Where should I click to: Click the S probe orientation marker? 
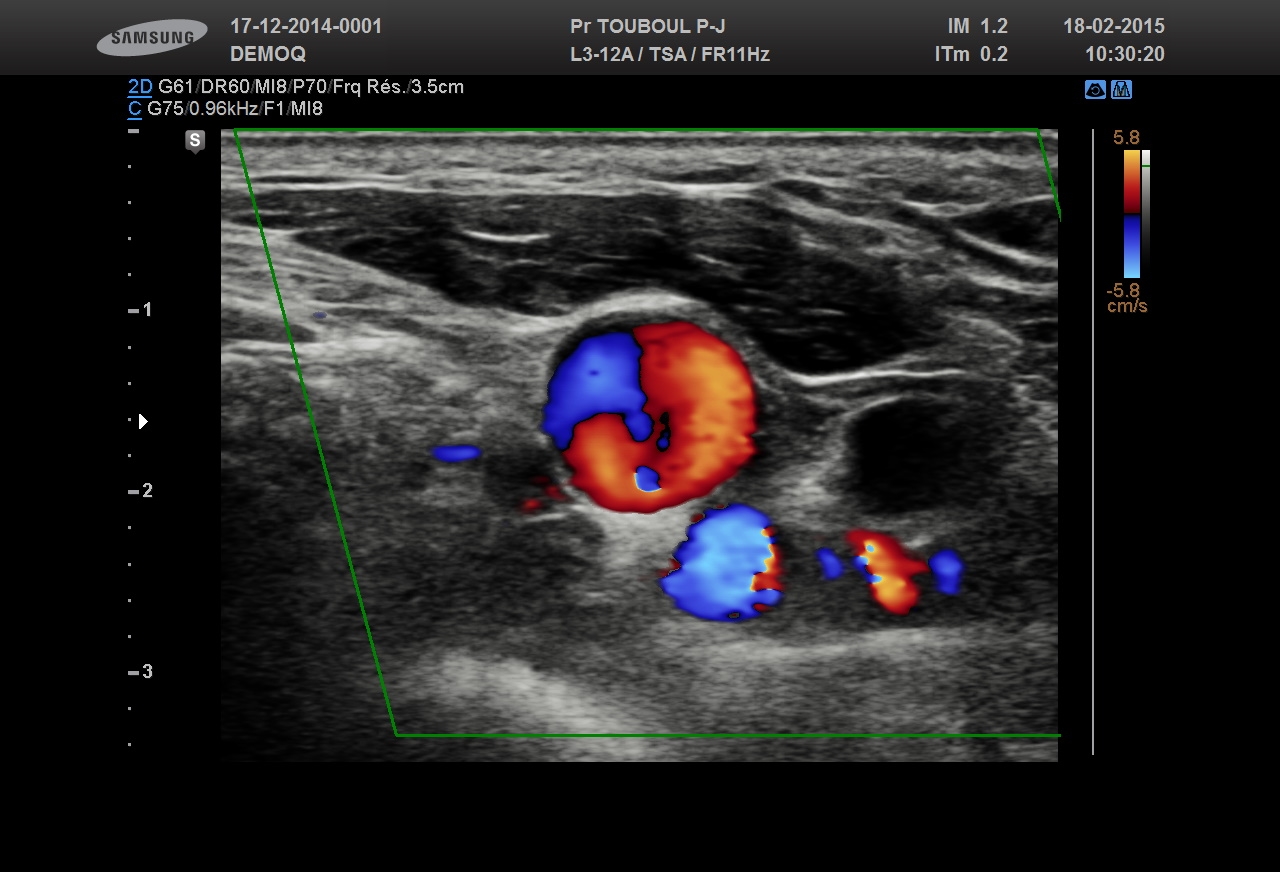click(x=195, y=140)
